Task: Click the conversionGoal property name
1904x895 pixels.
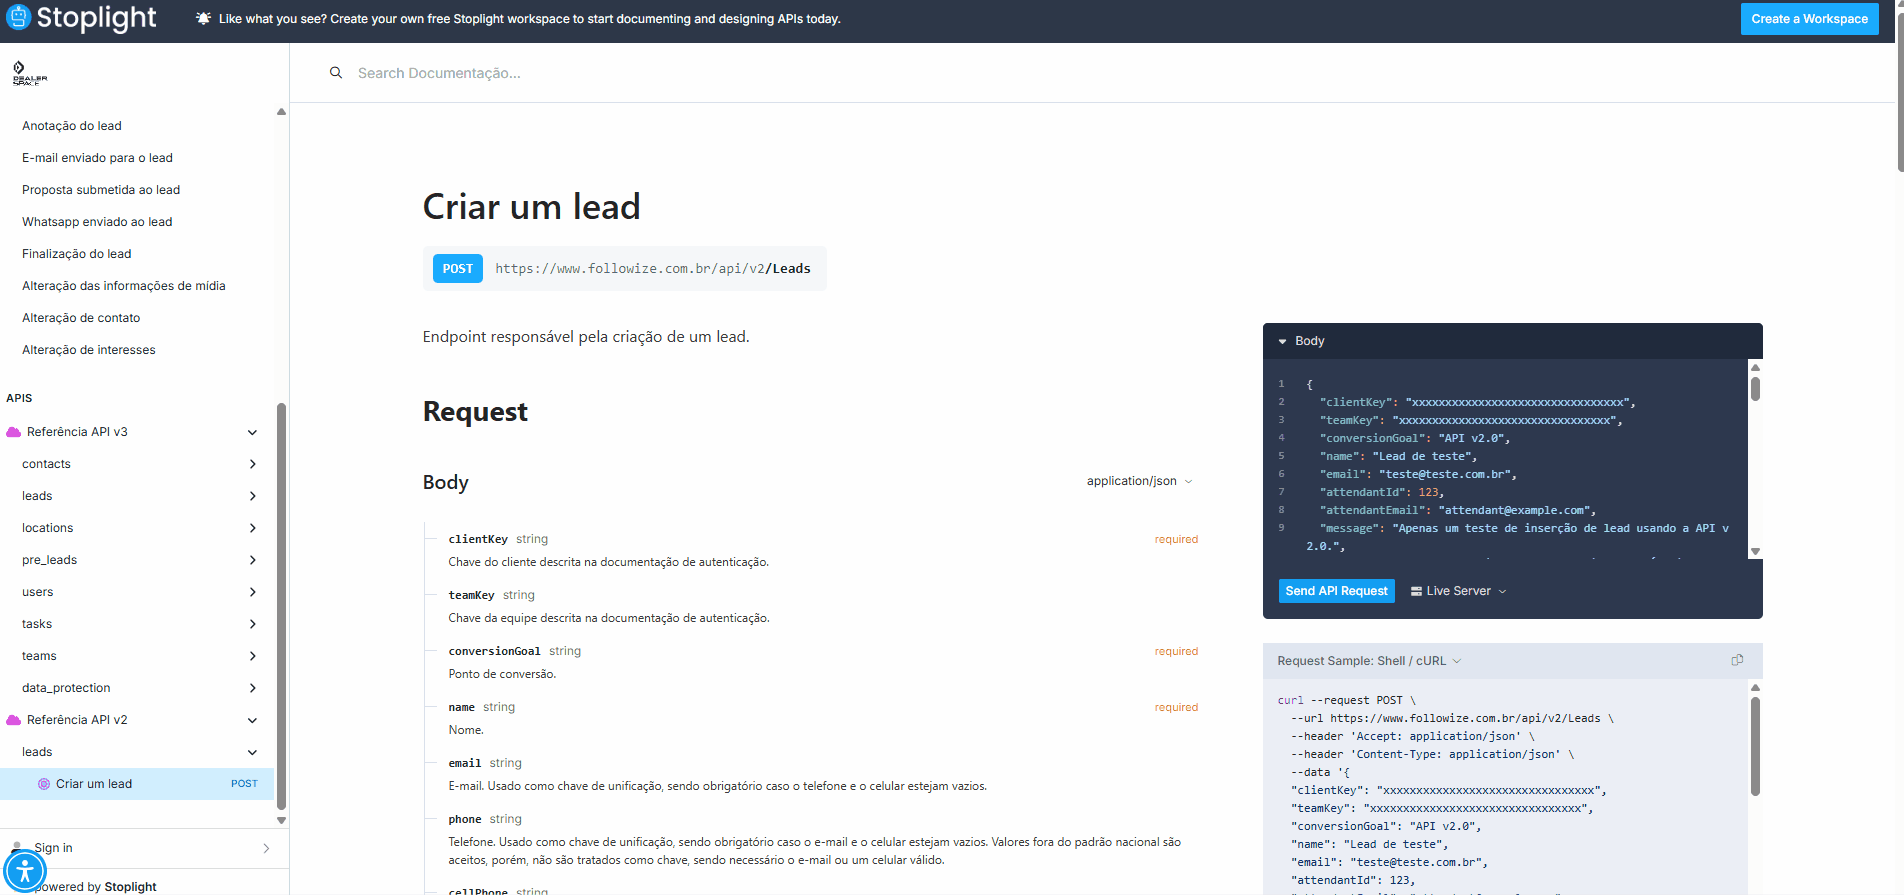Action: point(494,651)
